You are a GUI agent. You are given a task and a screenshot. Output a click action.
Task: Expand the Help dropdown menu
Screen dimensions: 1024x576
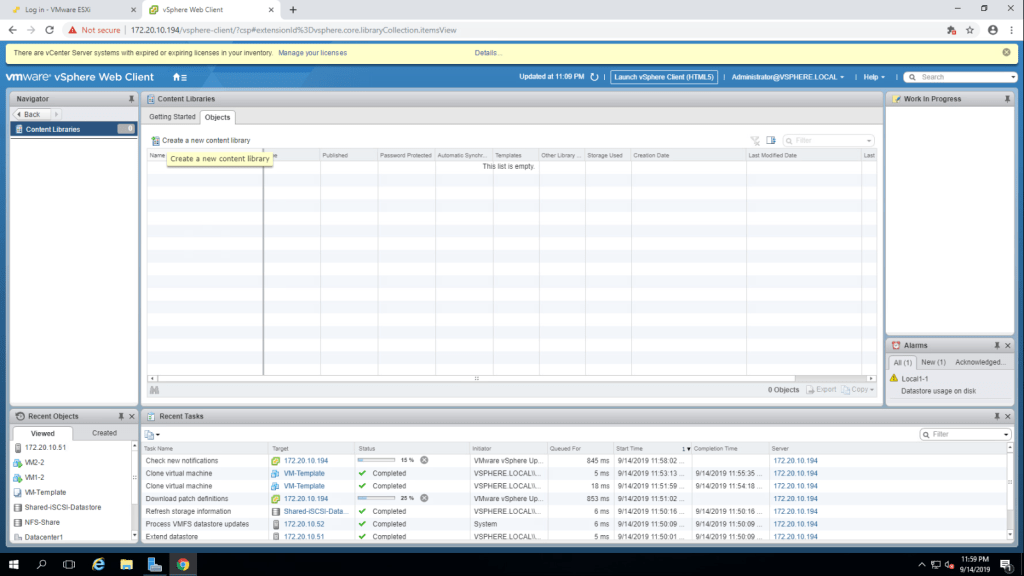coord(875,77)
